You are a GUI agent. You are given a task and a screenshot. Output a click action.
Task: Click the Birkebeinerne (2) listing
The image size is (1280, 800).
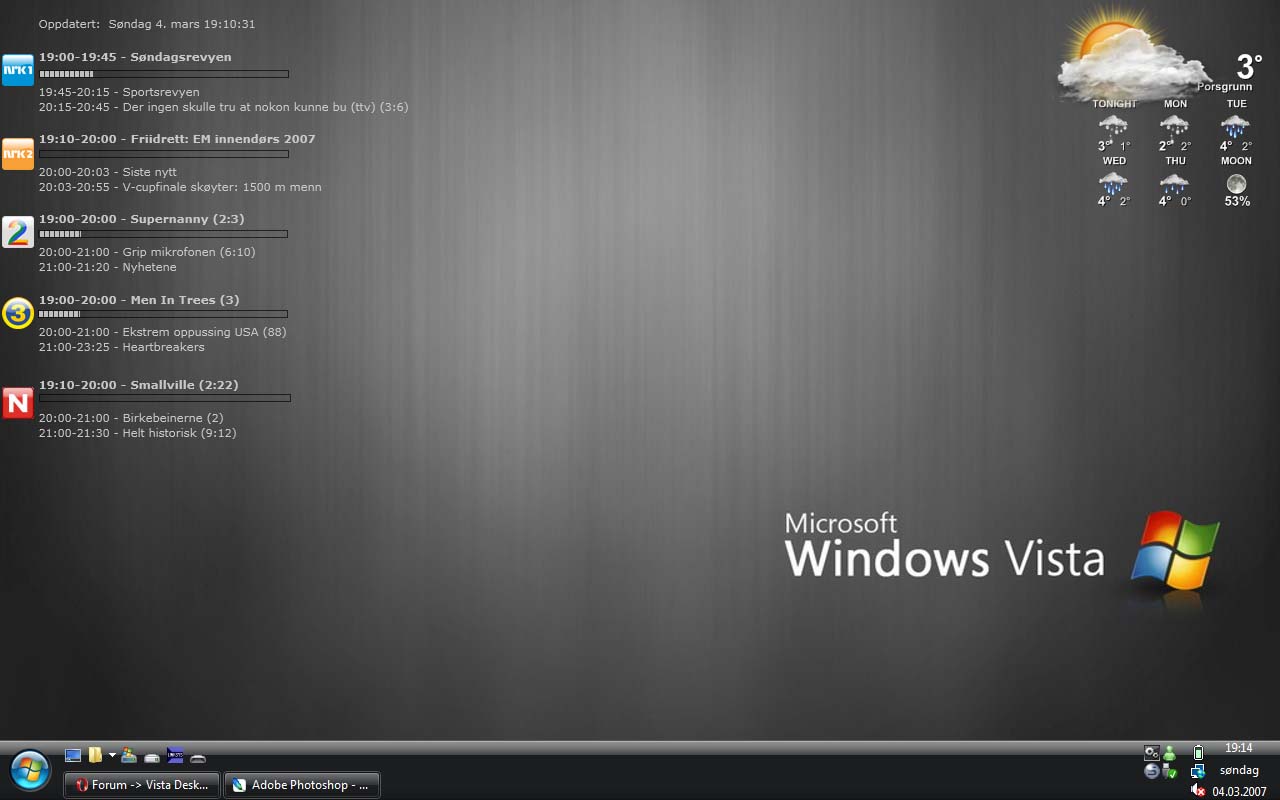point(131,418)
